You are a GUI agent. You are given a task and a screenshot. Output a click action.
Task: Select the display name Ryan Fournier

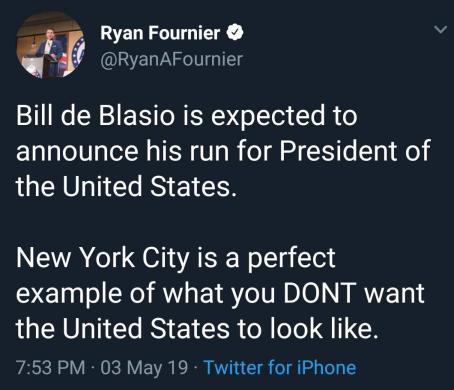pyautogui.click(x=160, y=33)
